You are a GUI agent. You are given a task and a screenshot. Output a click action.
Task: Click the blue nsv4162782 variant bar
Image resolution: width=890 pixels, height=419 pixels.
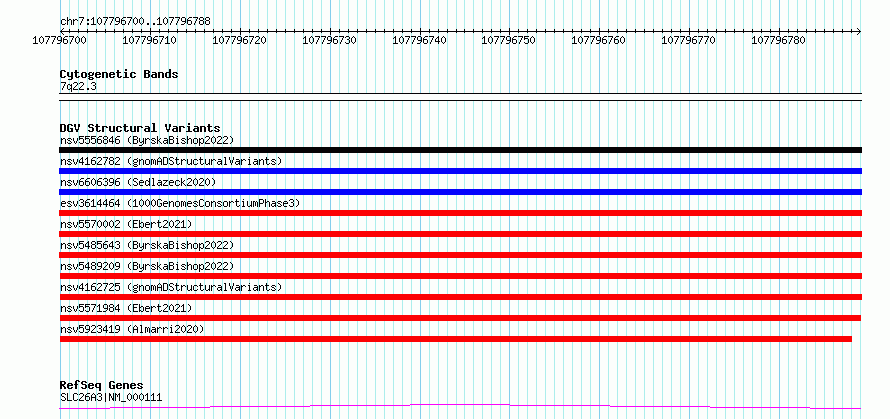tap(460, 171)
